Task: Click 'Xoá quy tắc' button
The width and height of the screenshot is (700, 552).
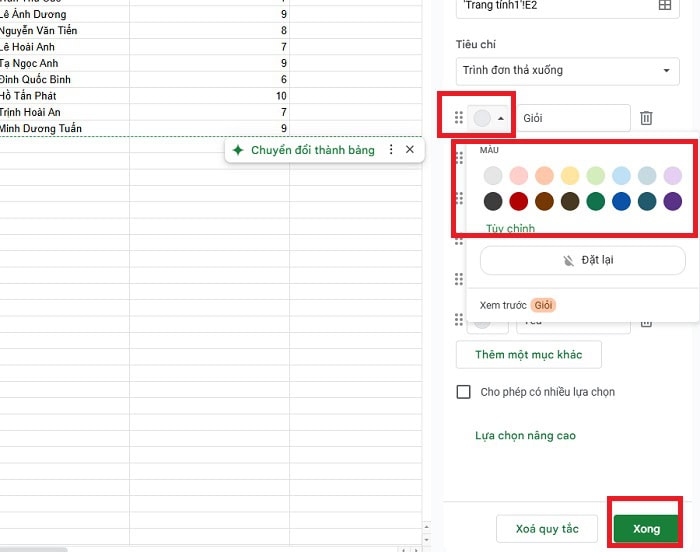Action: tap(547, 529)
